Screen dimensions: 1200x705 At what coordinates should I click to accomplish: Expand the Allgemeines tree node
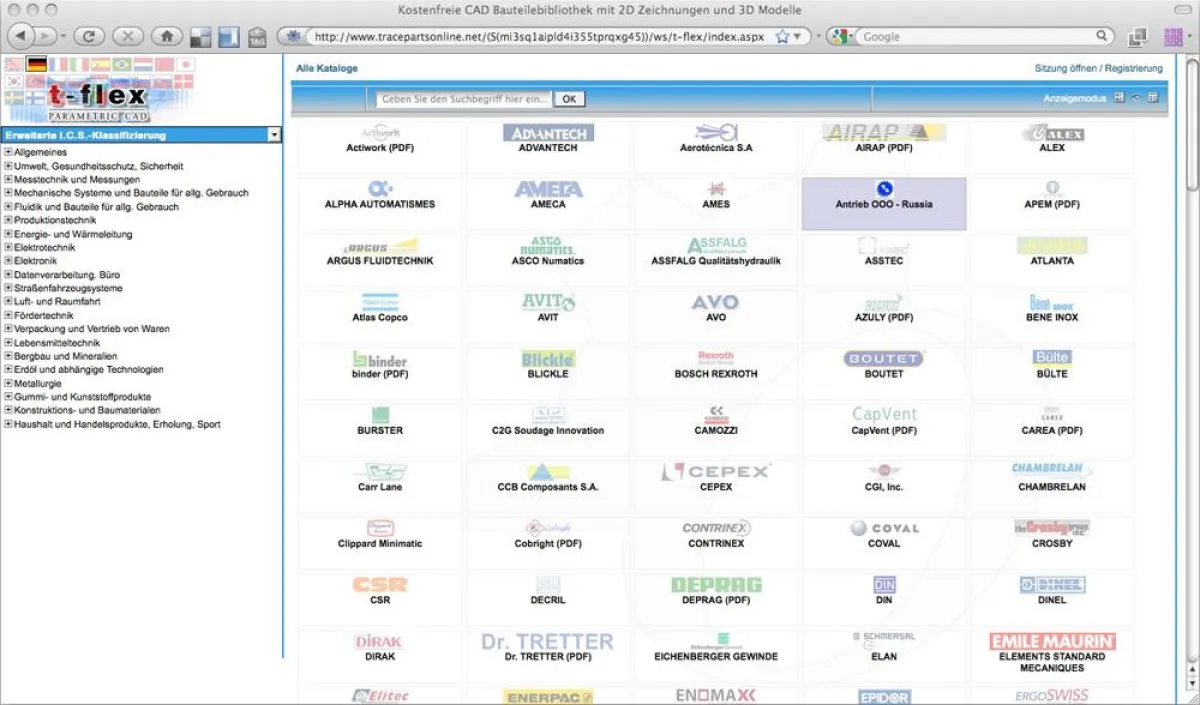[x=8, y=152]
